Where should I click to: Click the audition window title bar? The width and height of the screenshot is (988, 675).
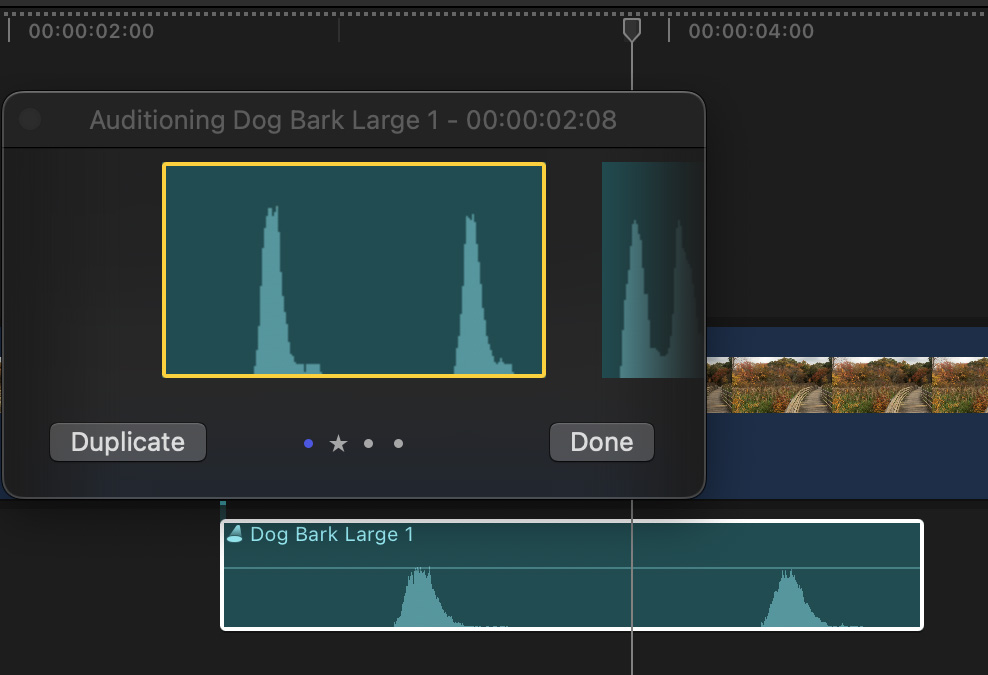pyautogui.click(x=353, y=120)
